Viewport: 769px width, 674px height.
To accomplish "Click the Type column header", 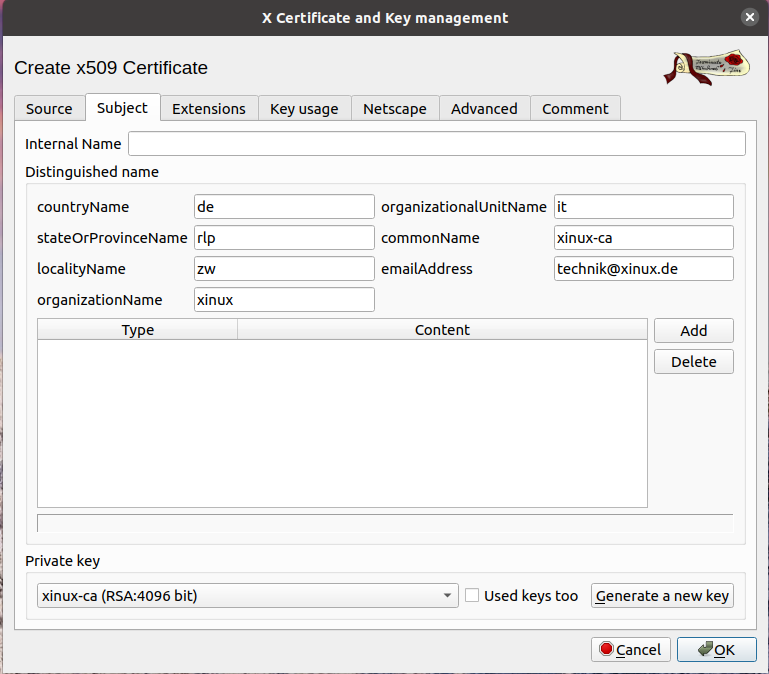I will 137,330.
